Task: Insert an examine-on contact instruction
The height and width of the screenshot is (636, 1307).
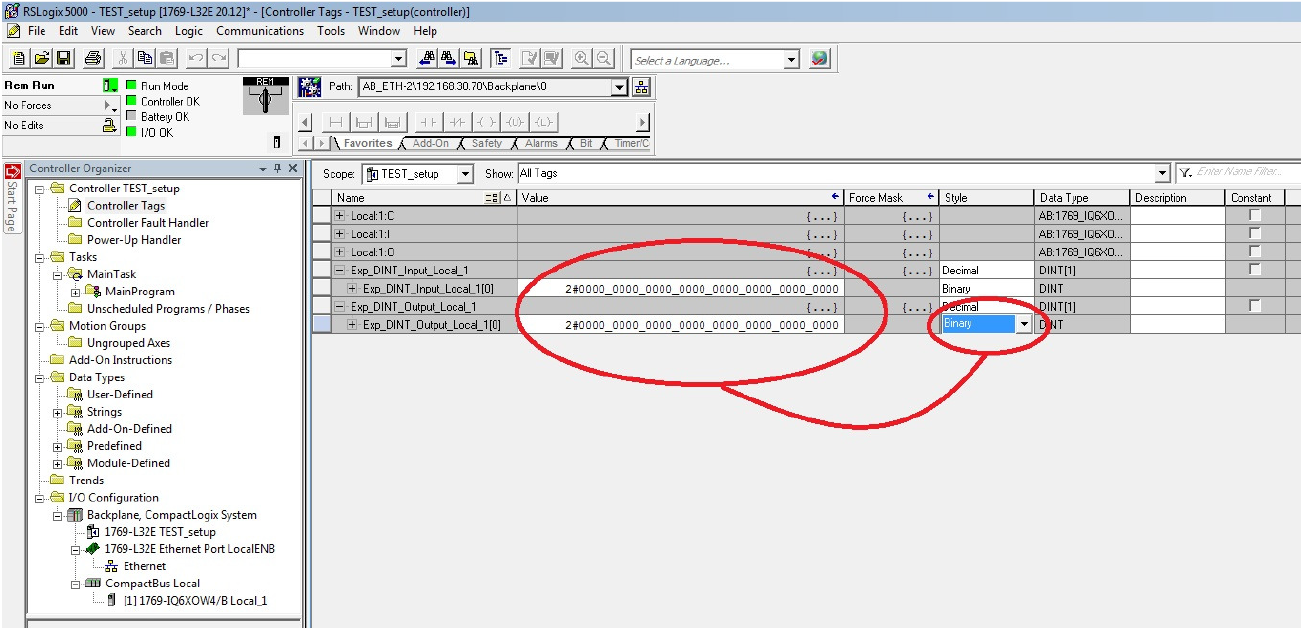Action: [x=428, y=122]
